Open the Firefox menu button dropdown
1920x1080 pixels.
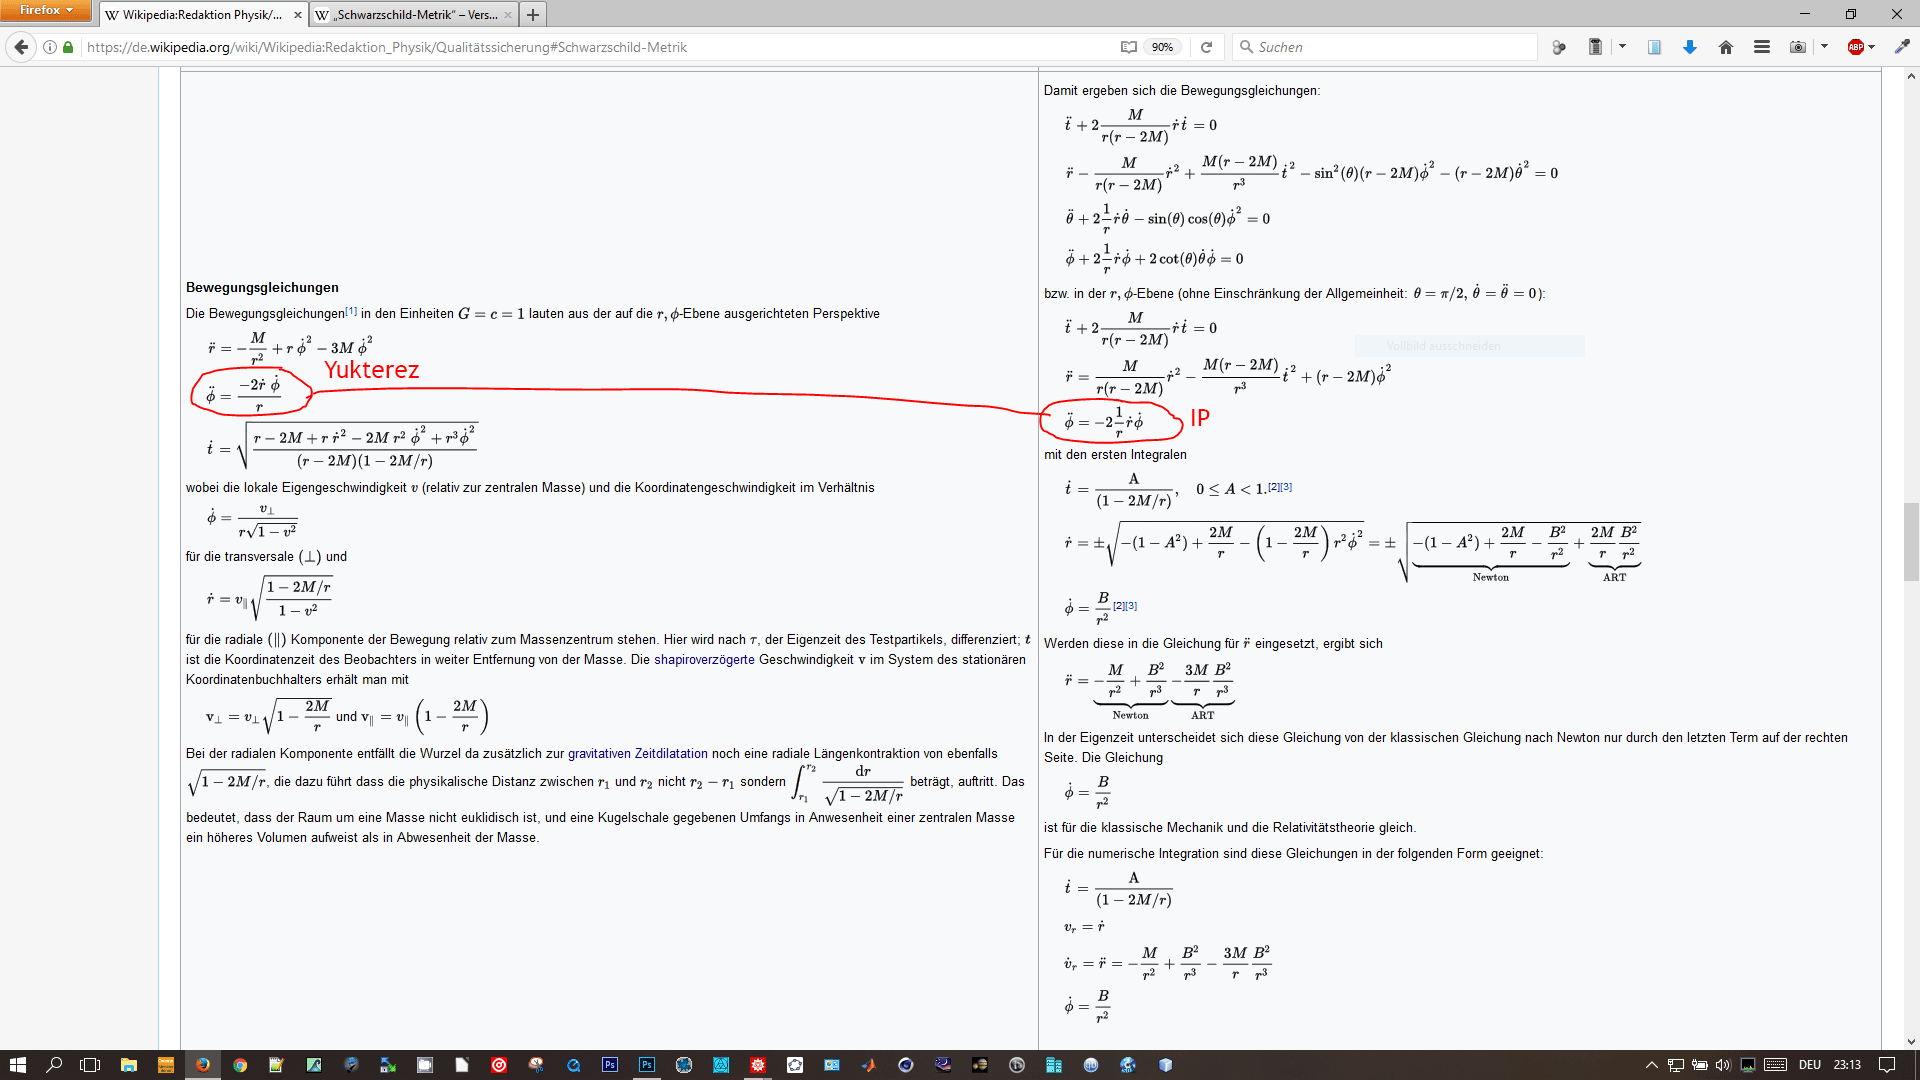pyautogui.click(x=46, y=10)
